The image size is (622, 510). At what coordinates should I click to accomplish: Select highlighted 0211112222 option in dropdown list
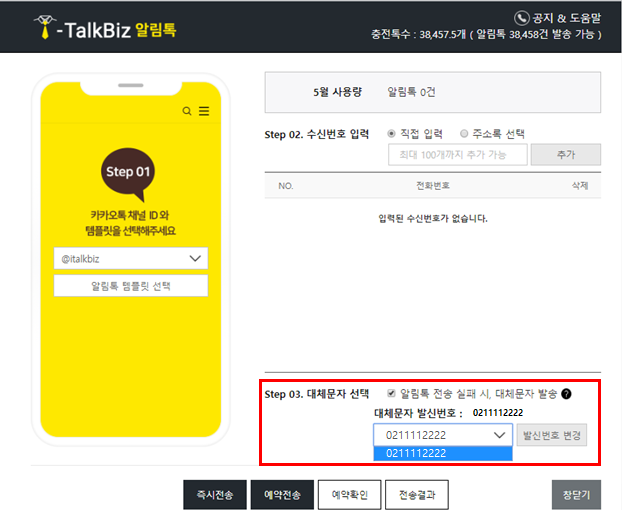pos(443,453)
